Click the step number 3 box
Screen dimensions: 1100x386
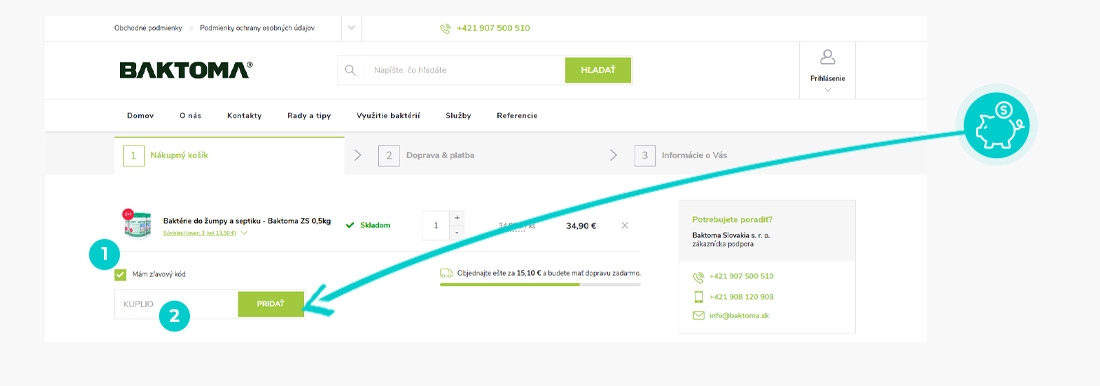tap(645, 155)
